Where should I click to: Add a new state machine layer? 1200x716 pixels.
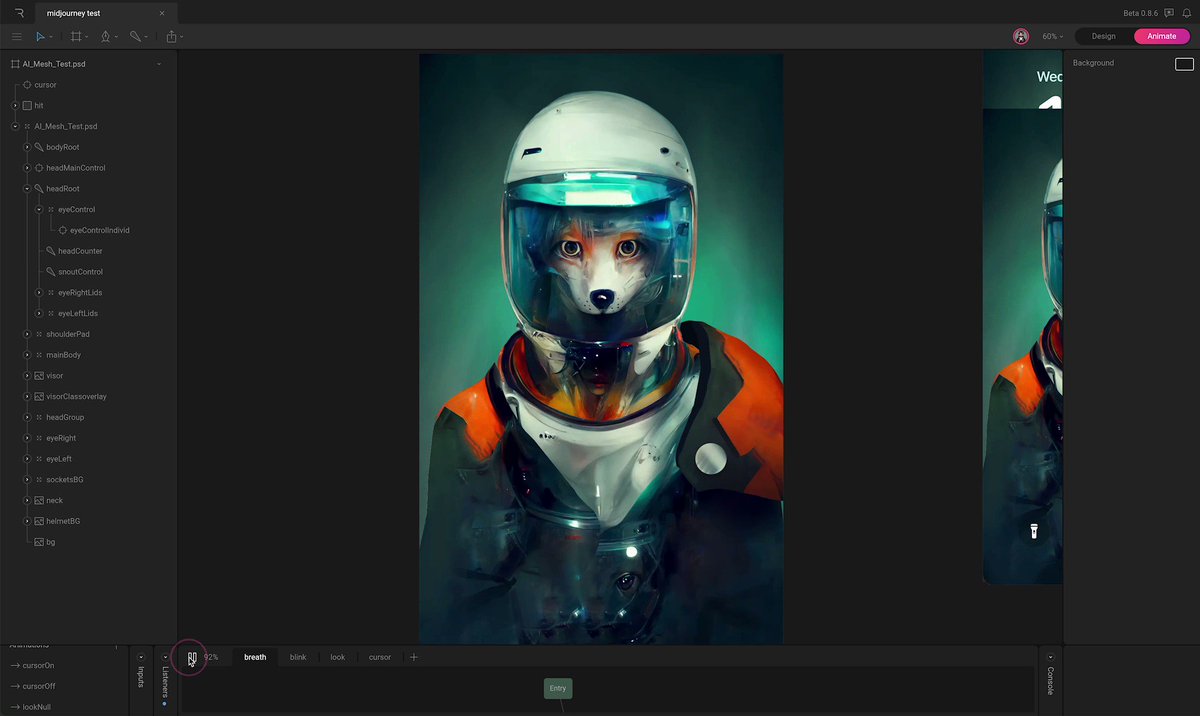(414, 657)
